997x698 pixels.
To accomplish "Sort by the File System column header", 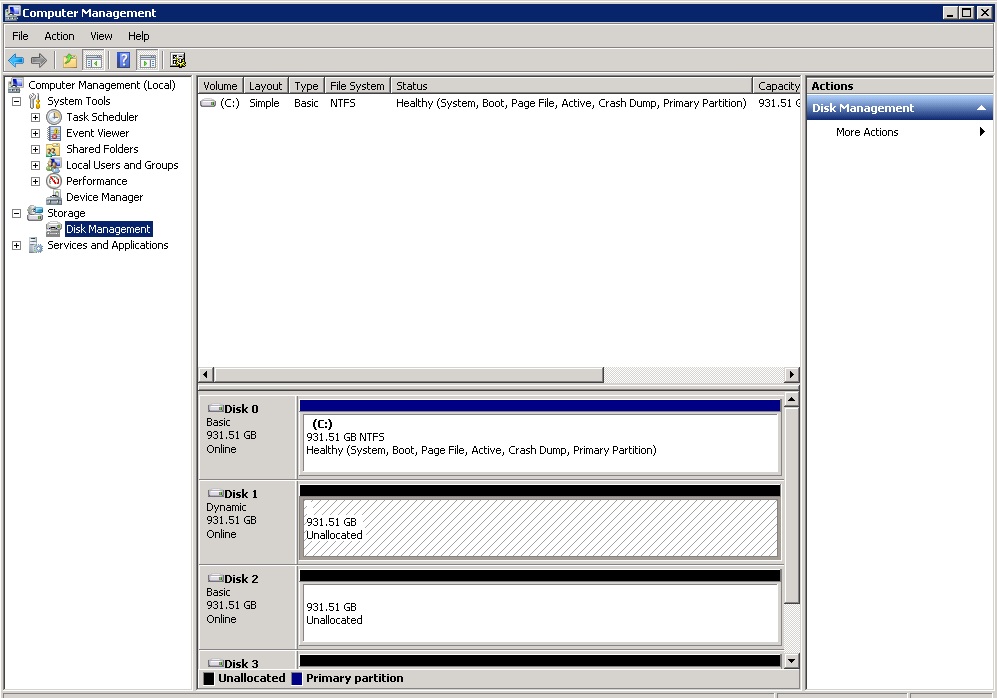I will pyautogui.click(x=357, y=86).
